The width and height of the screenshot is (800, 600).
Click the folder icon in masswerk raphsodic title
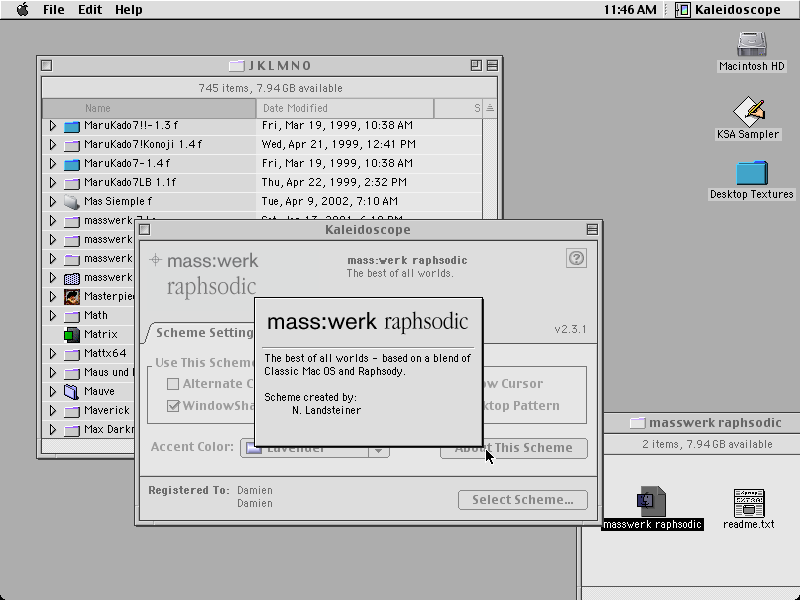pos(637,423)
